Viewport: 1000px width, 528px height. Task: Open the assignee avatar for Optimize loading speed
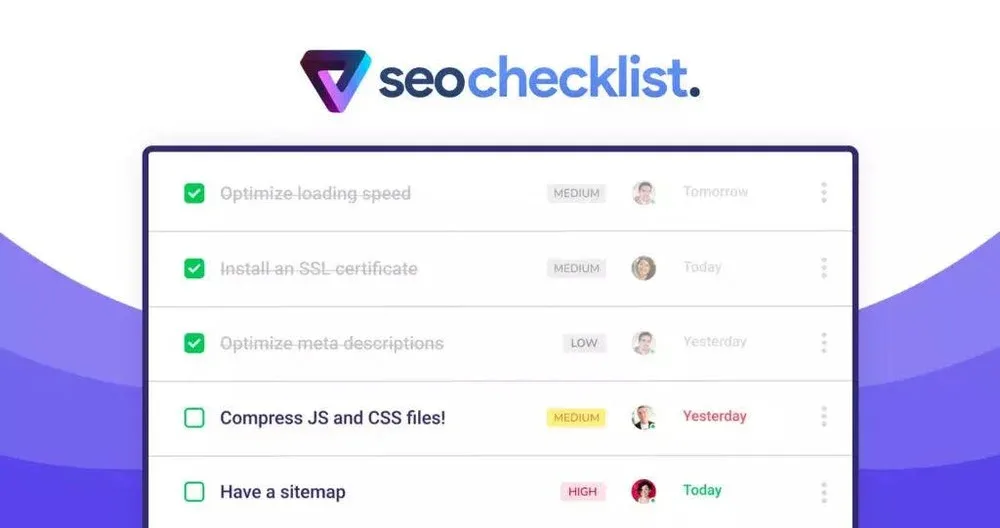coord(644,193)
